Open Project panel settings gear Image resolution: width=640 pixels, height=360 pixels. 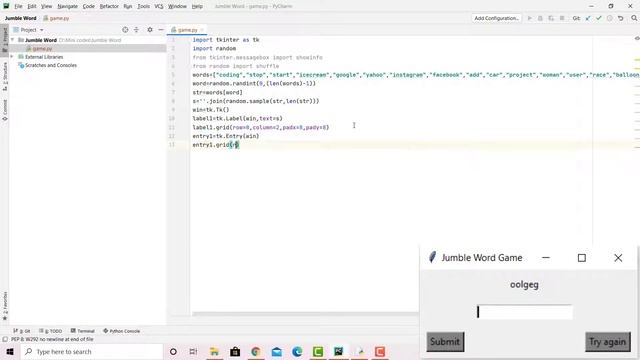[150, 30]
